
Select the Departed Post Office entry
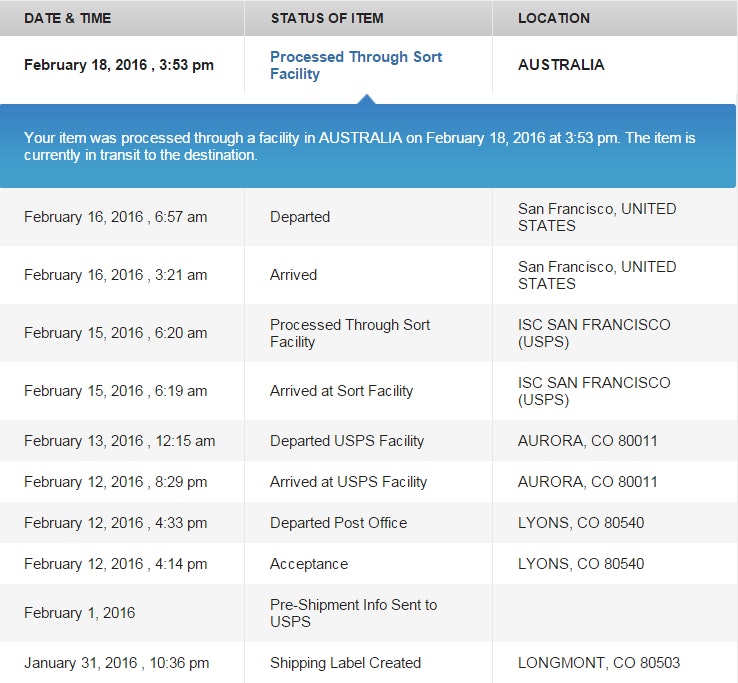coord(338,523)
